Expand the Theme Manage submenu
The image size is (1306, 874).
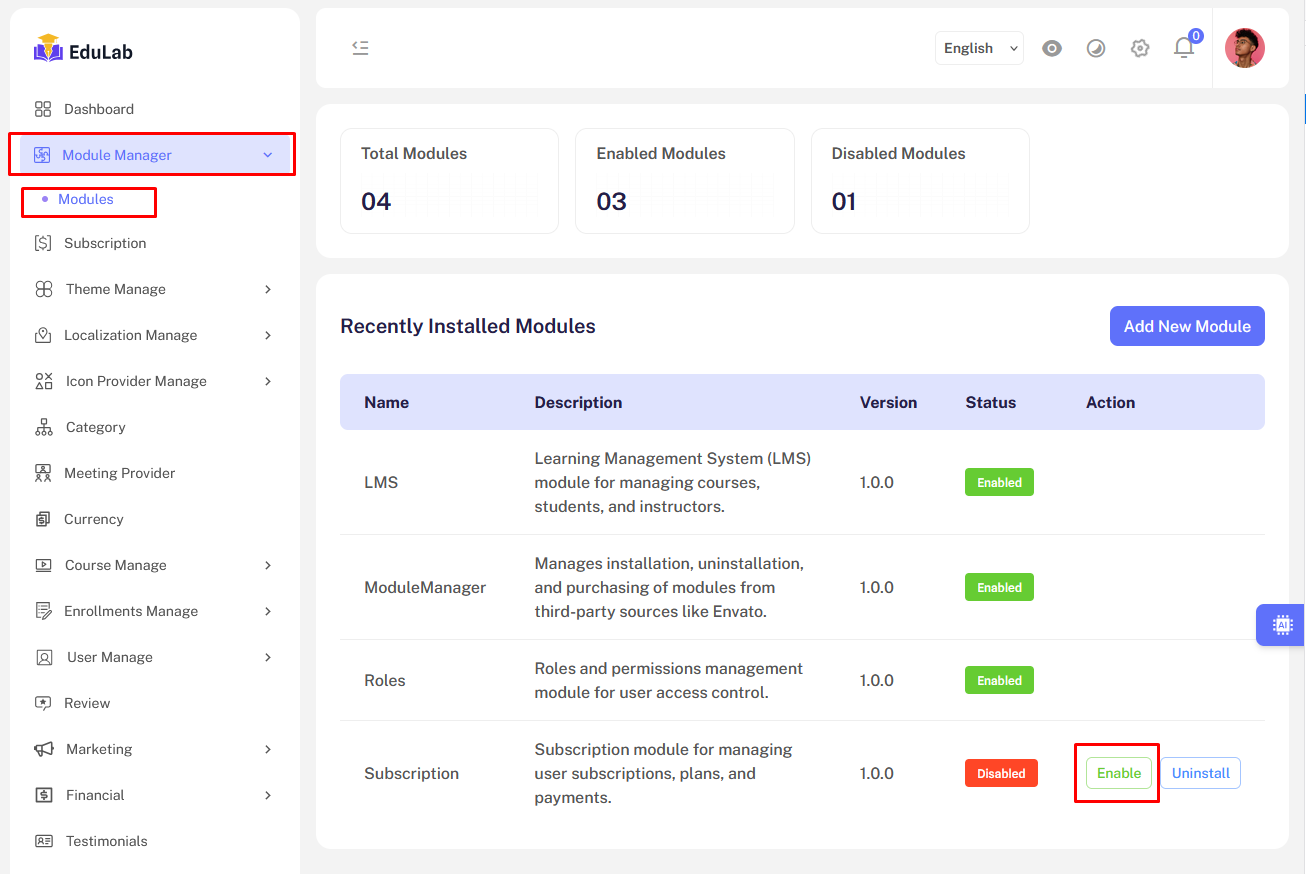pyautogui.click(x=267, y=289)
